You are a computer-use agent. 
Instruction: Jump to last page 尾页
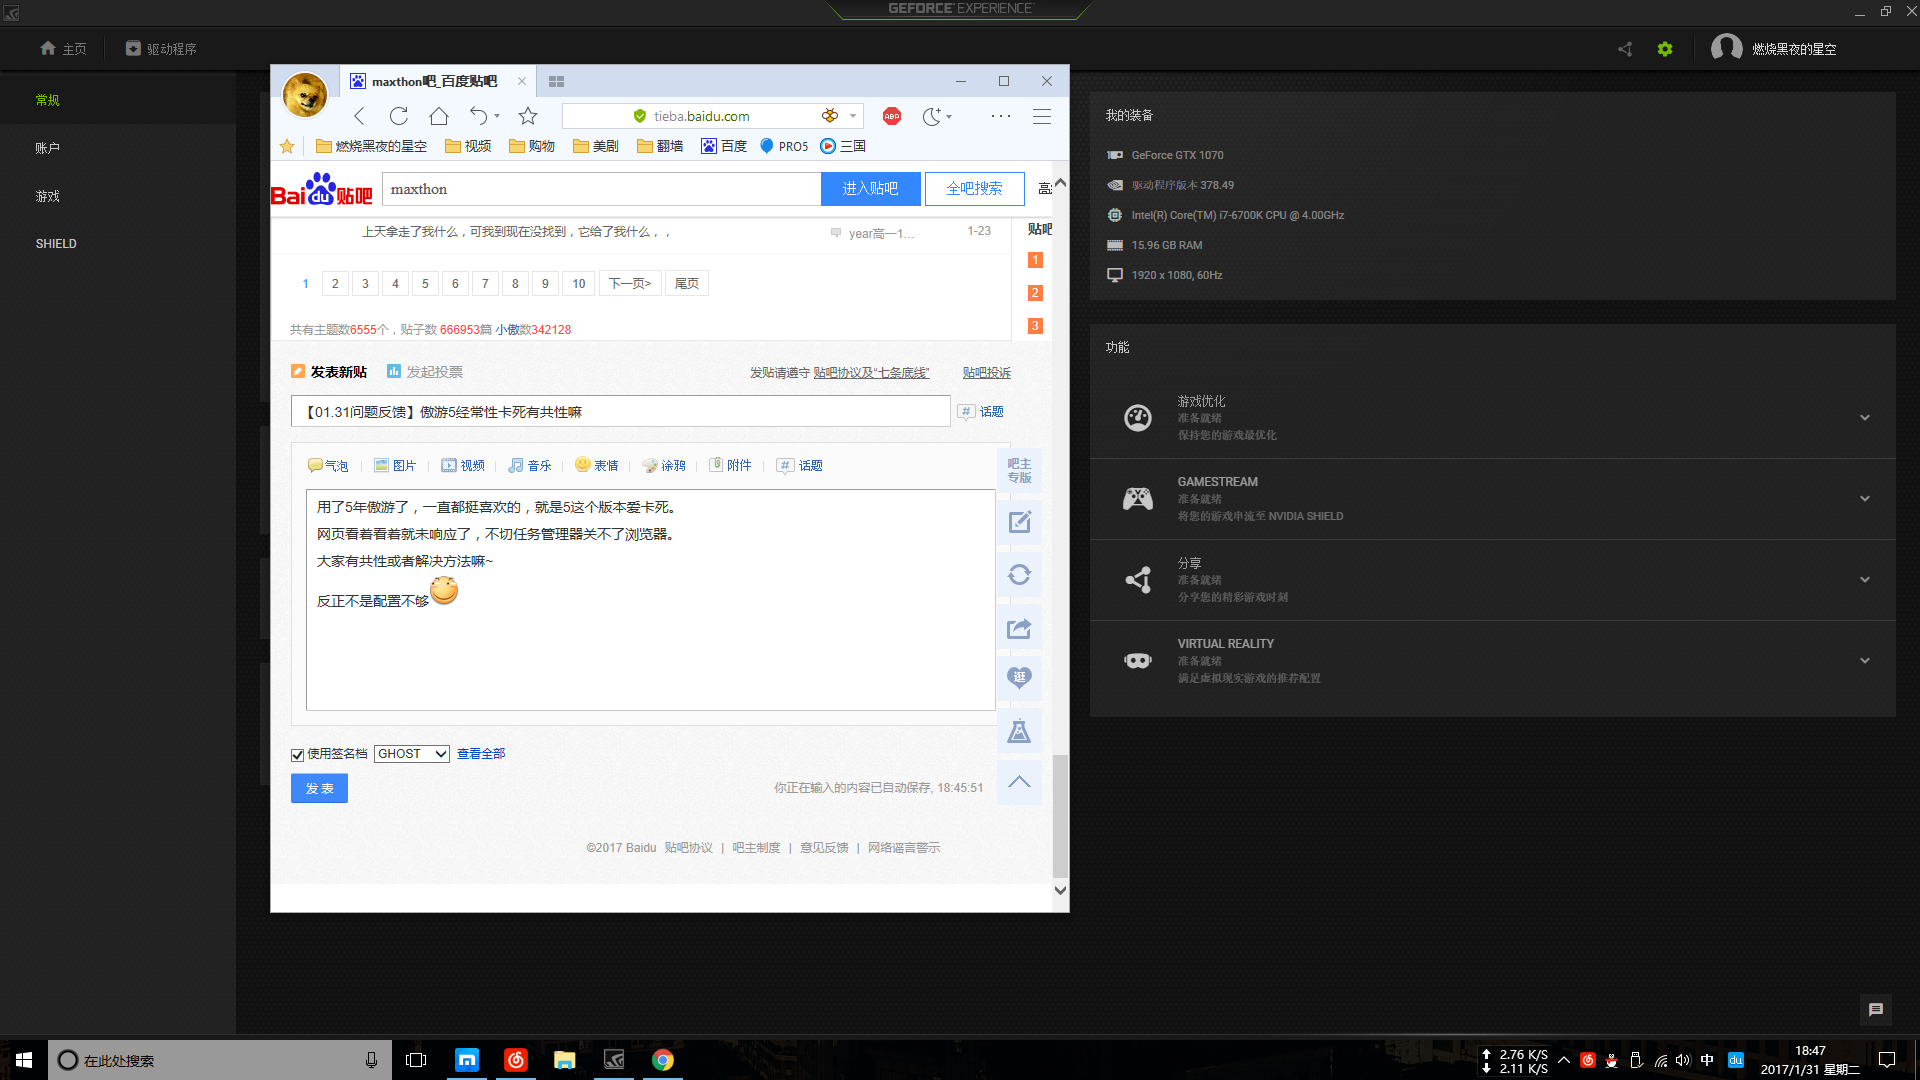[x=686, y=284]
